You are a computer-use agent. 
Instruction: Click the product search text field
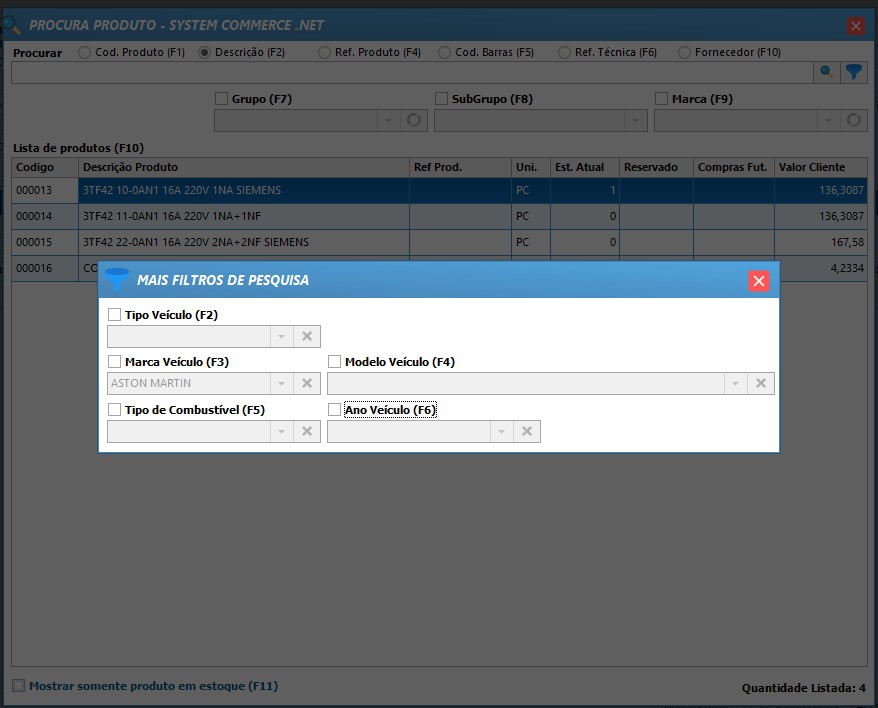click(x=410, y=72)
